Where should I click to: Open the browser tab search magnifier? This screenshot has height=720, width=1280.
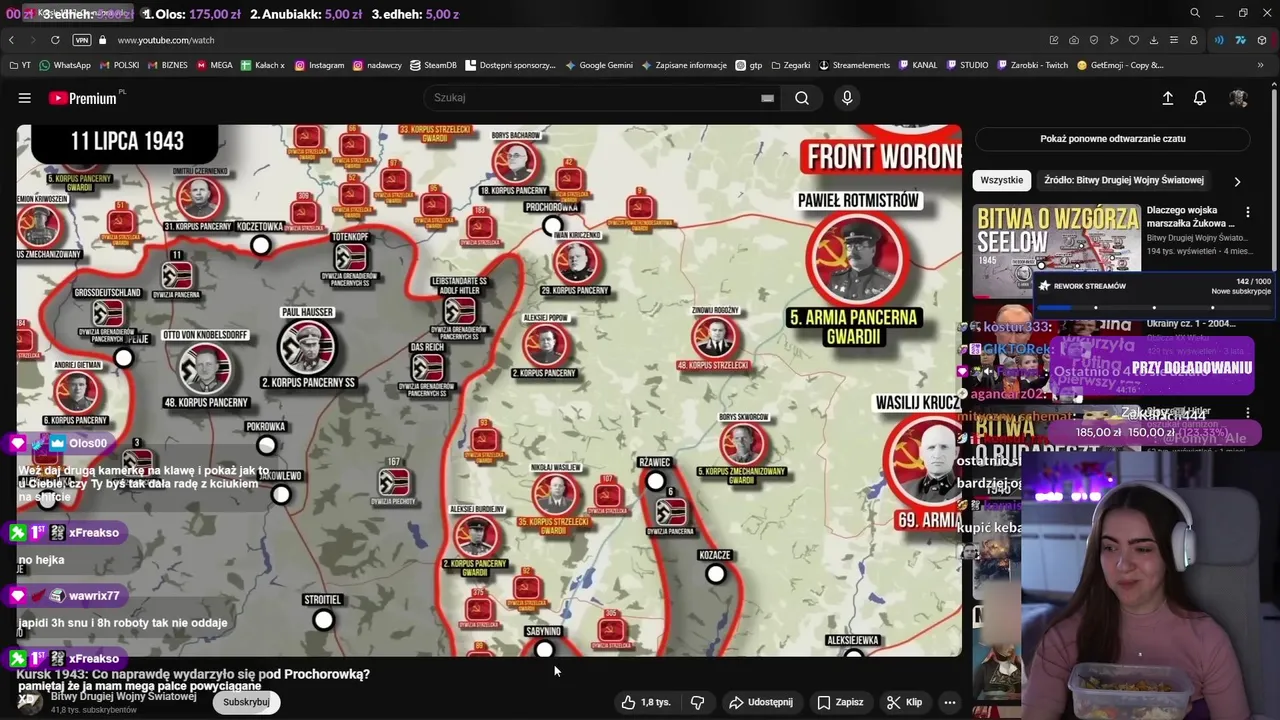coord(1195,13)
